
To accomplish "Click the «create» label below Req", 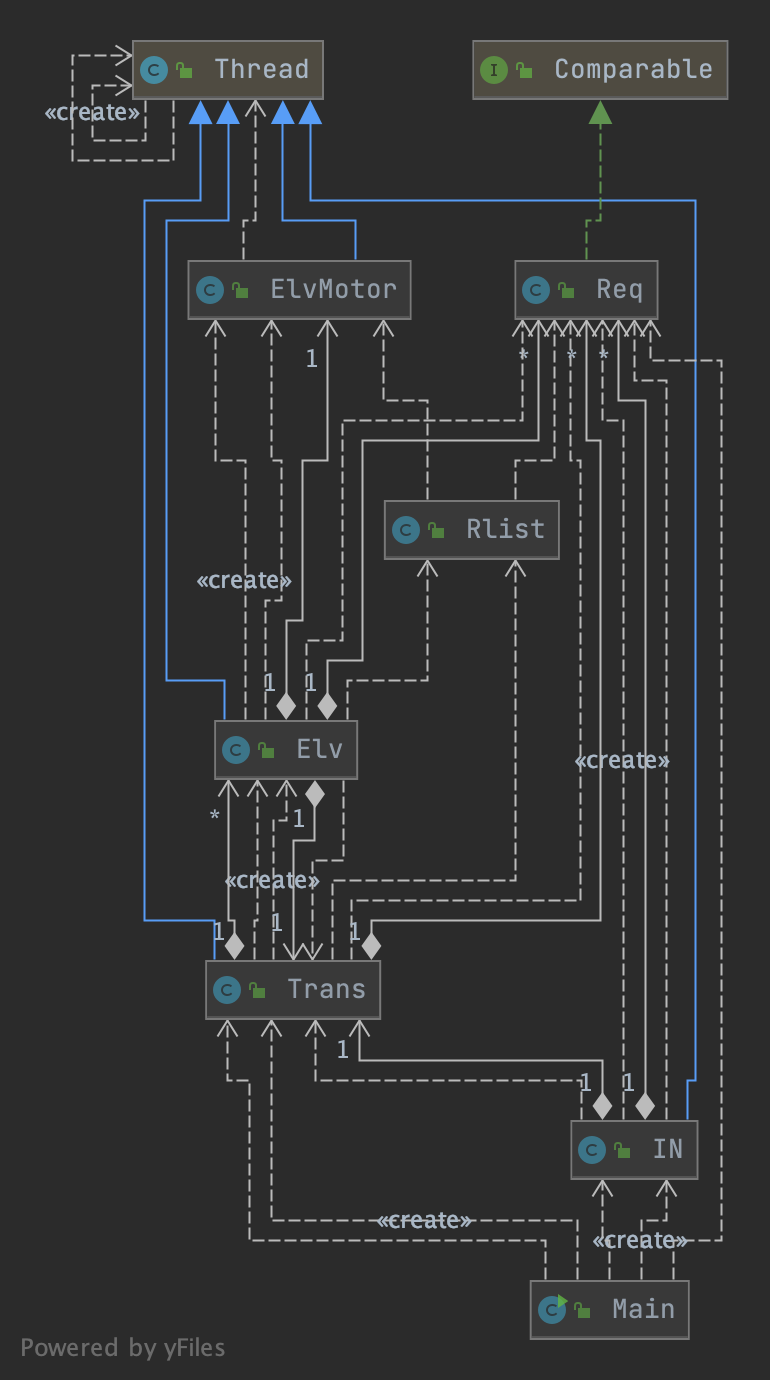I will point(621,760).
